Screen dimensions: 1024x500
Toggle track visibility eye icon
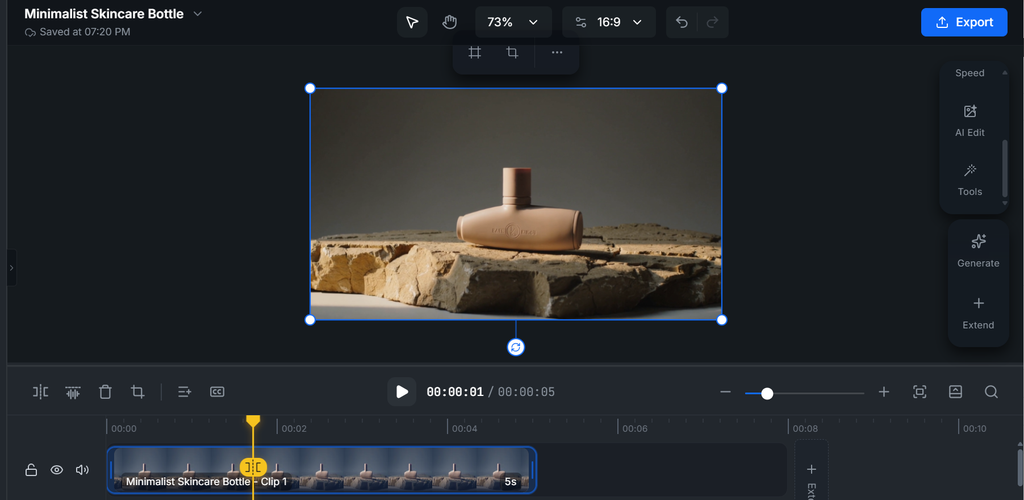click(57, 470)
